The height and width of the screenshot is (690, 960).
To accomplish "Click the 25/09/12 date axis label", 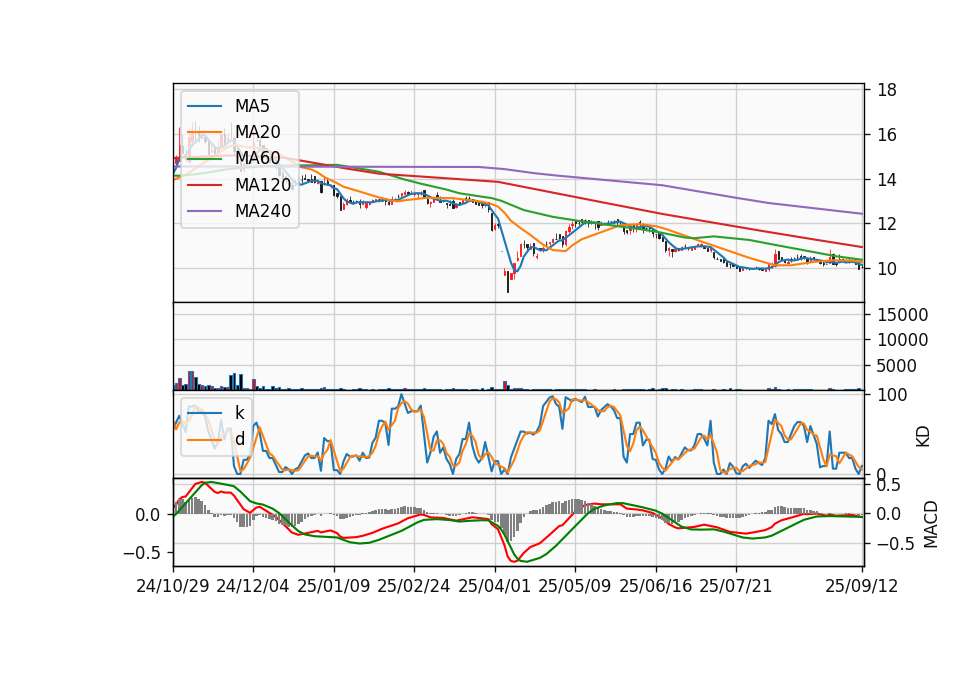I will pyautogui.click(x=862, y=586).
